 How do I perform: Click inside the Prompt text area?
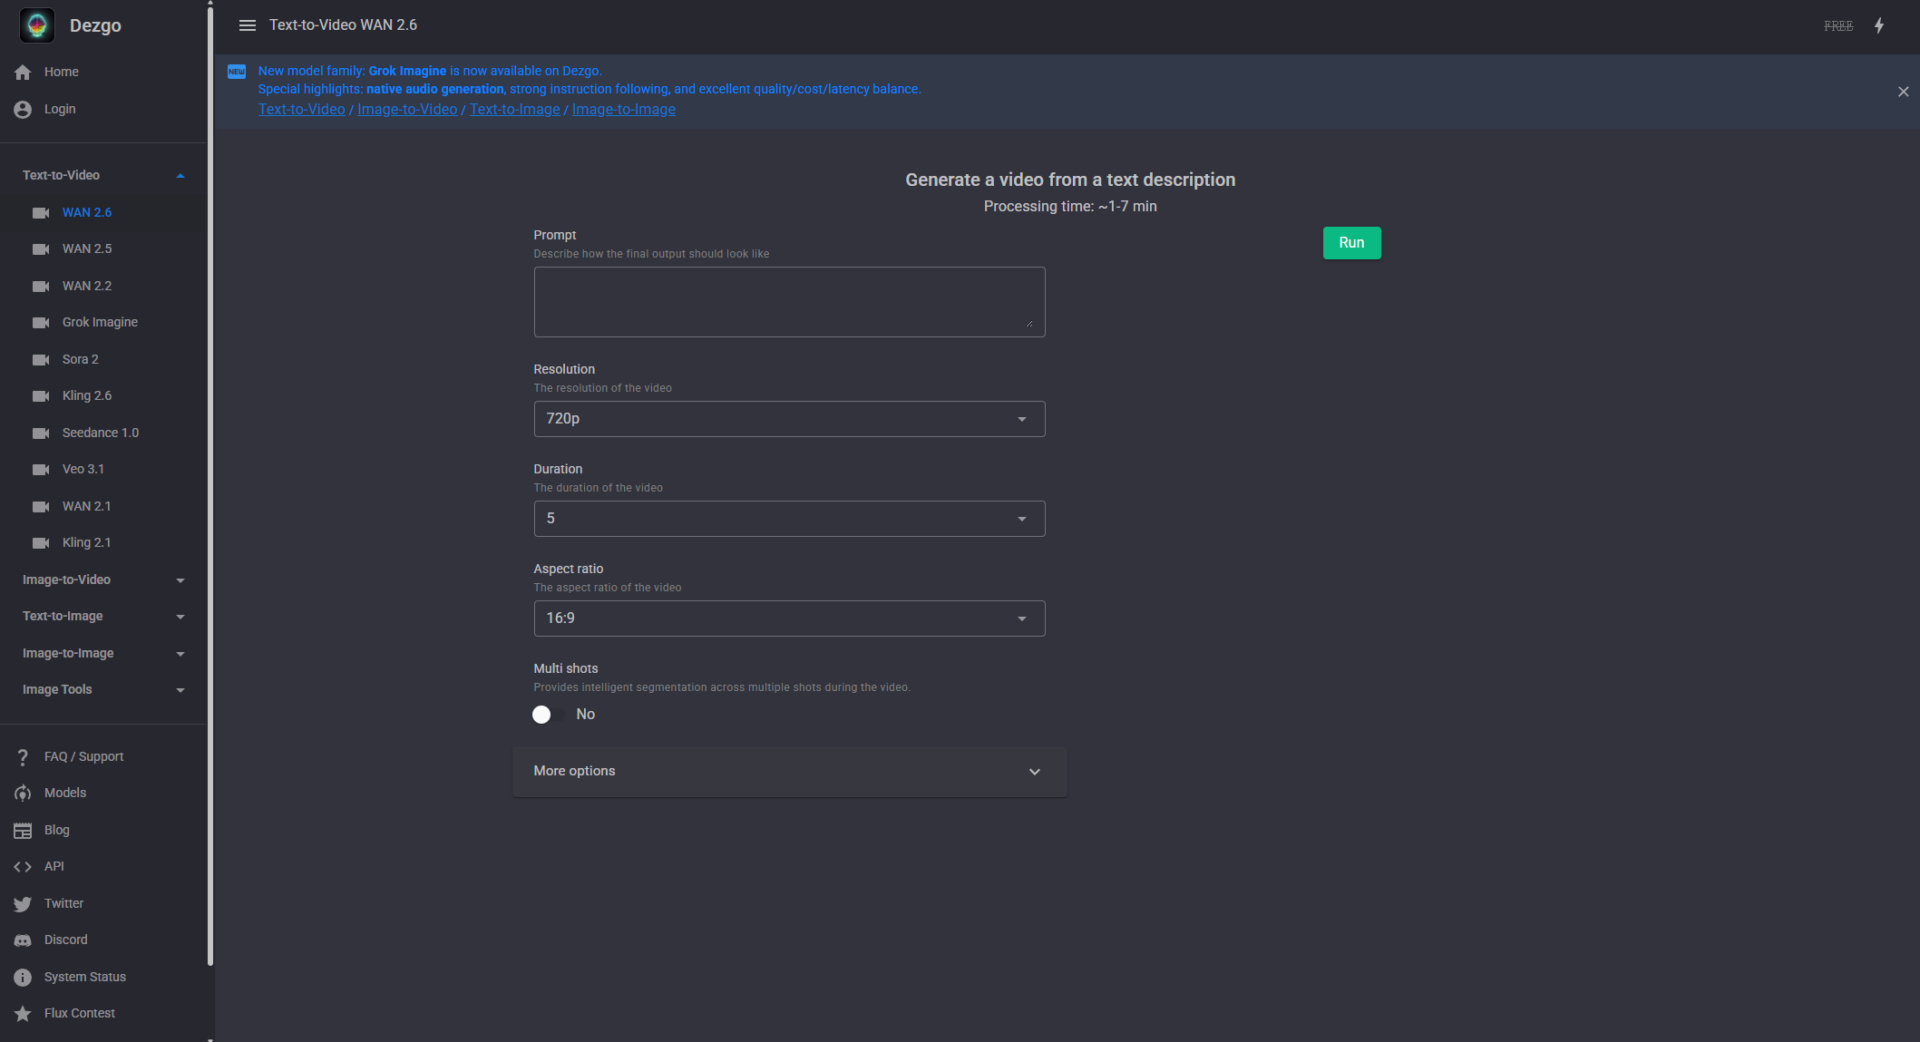788,301
